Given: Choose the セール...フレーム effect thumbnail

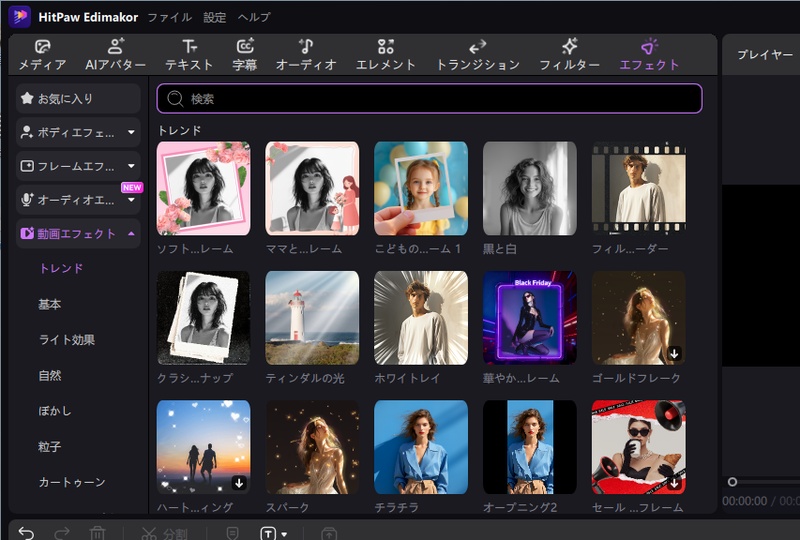Looking at the screenshot, I should pyautogui.click(x=639, y=447).
